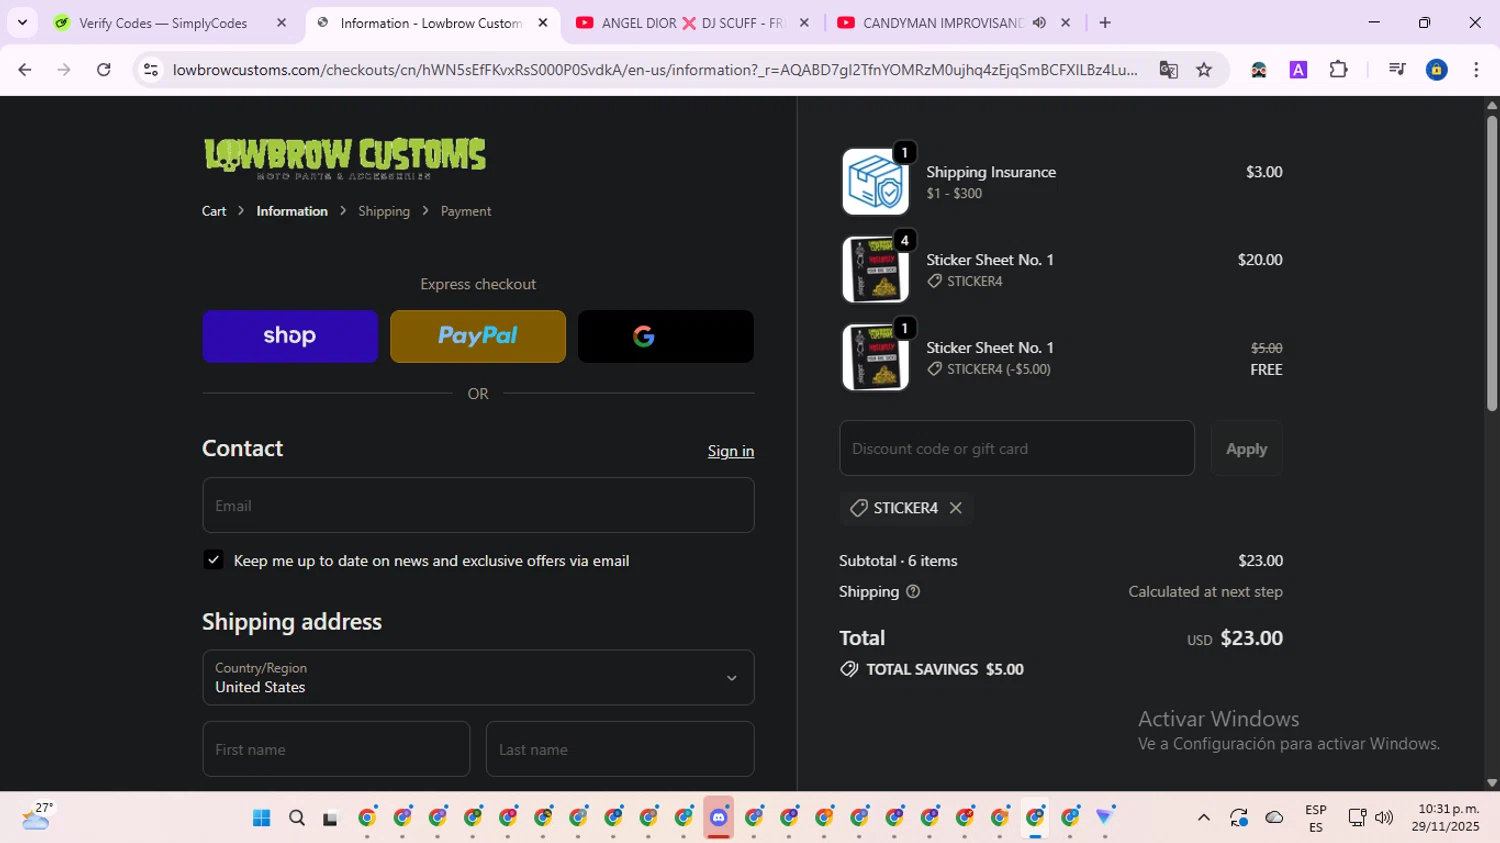The height and width of the screenshot is (843, 1500).
Task: Click the scrollbar down arrow
Action: click(x=1491, y=783)
